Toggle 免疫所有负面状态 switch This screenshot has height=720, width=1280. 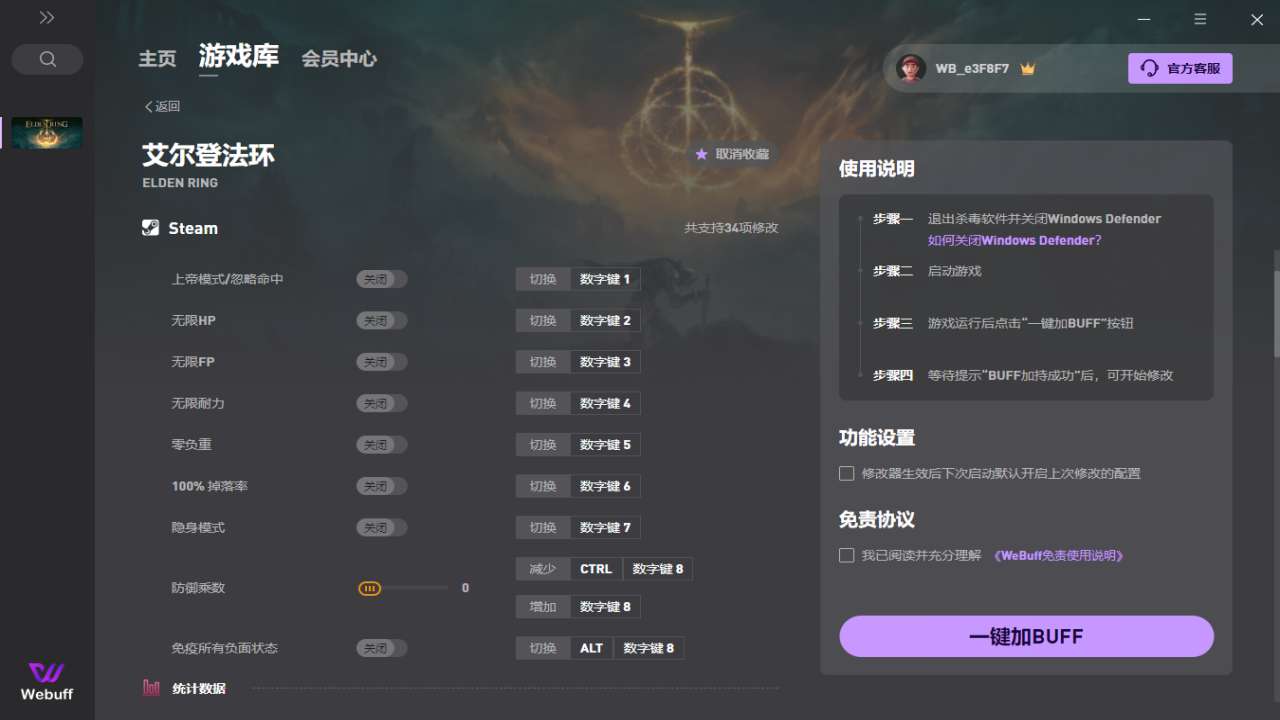382,649
